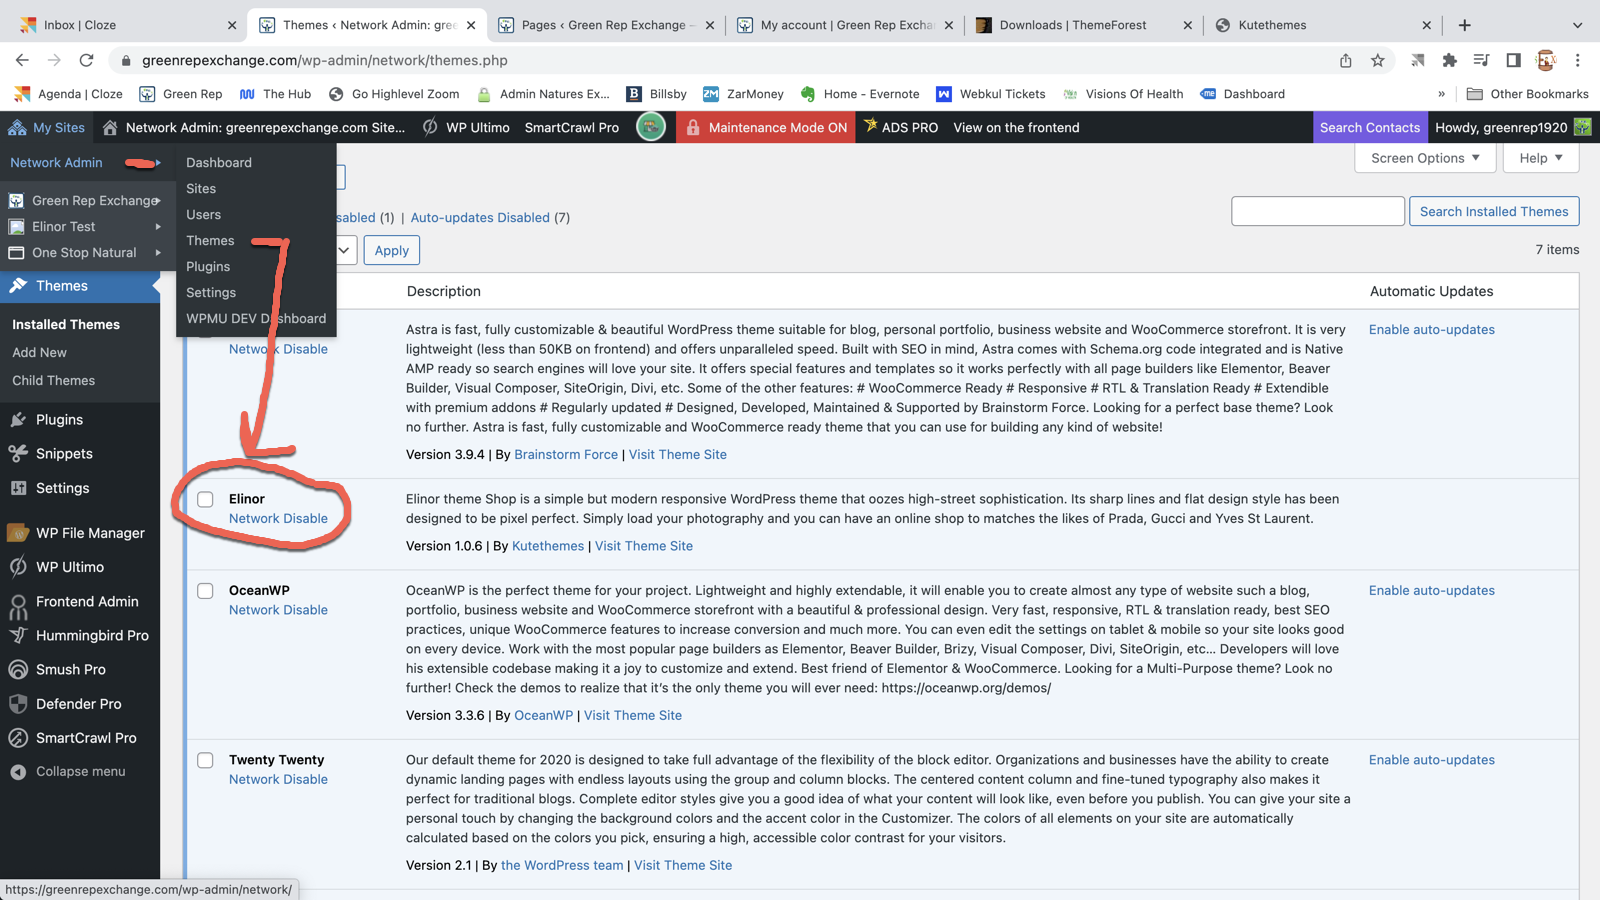The width and height of the screenshot is (1600, 900).
Task: Show hidden bookmarks with the chevron
Action: tap(1441, 94)
